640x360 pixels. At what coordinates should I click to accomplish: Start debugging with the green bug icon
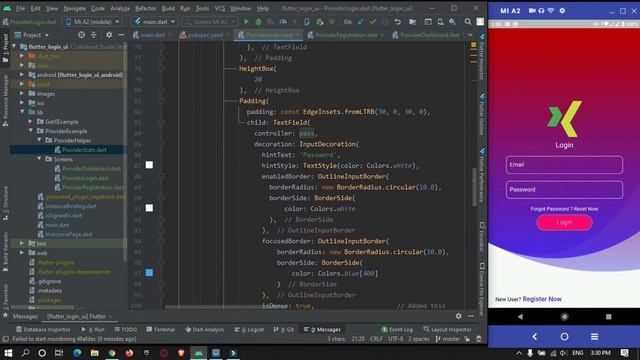point(258,22)
